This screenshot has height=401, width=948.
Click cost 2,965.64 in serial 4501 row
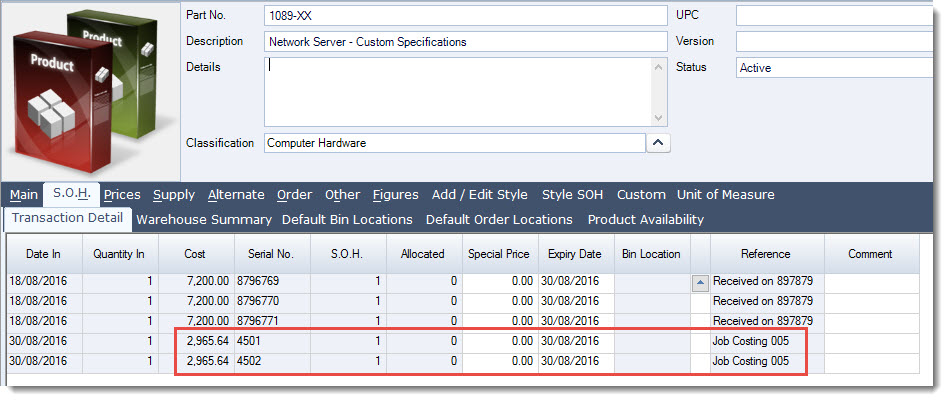pos(196,341)
